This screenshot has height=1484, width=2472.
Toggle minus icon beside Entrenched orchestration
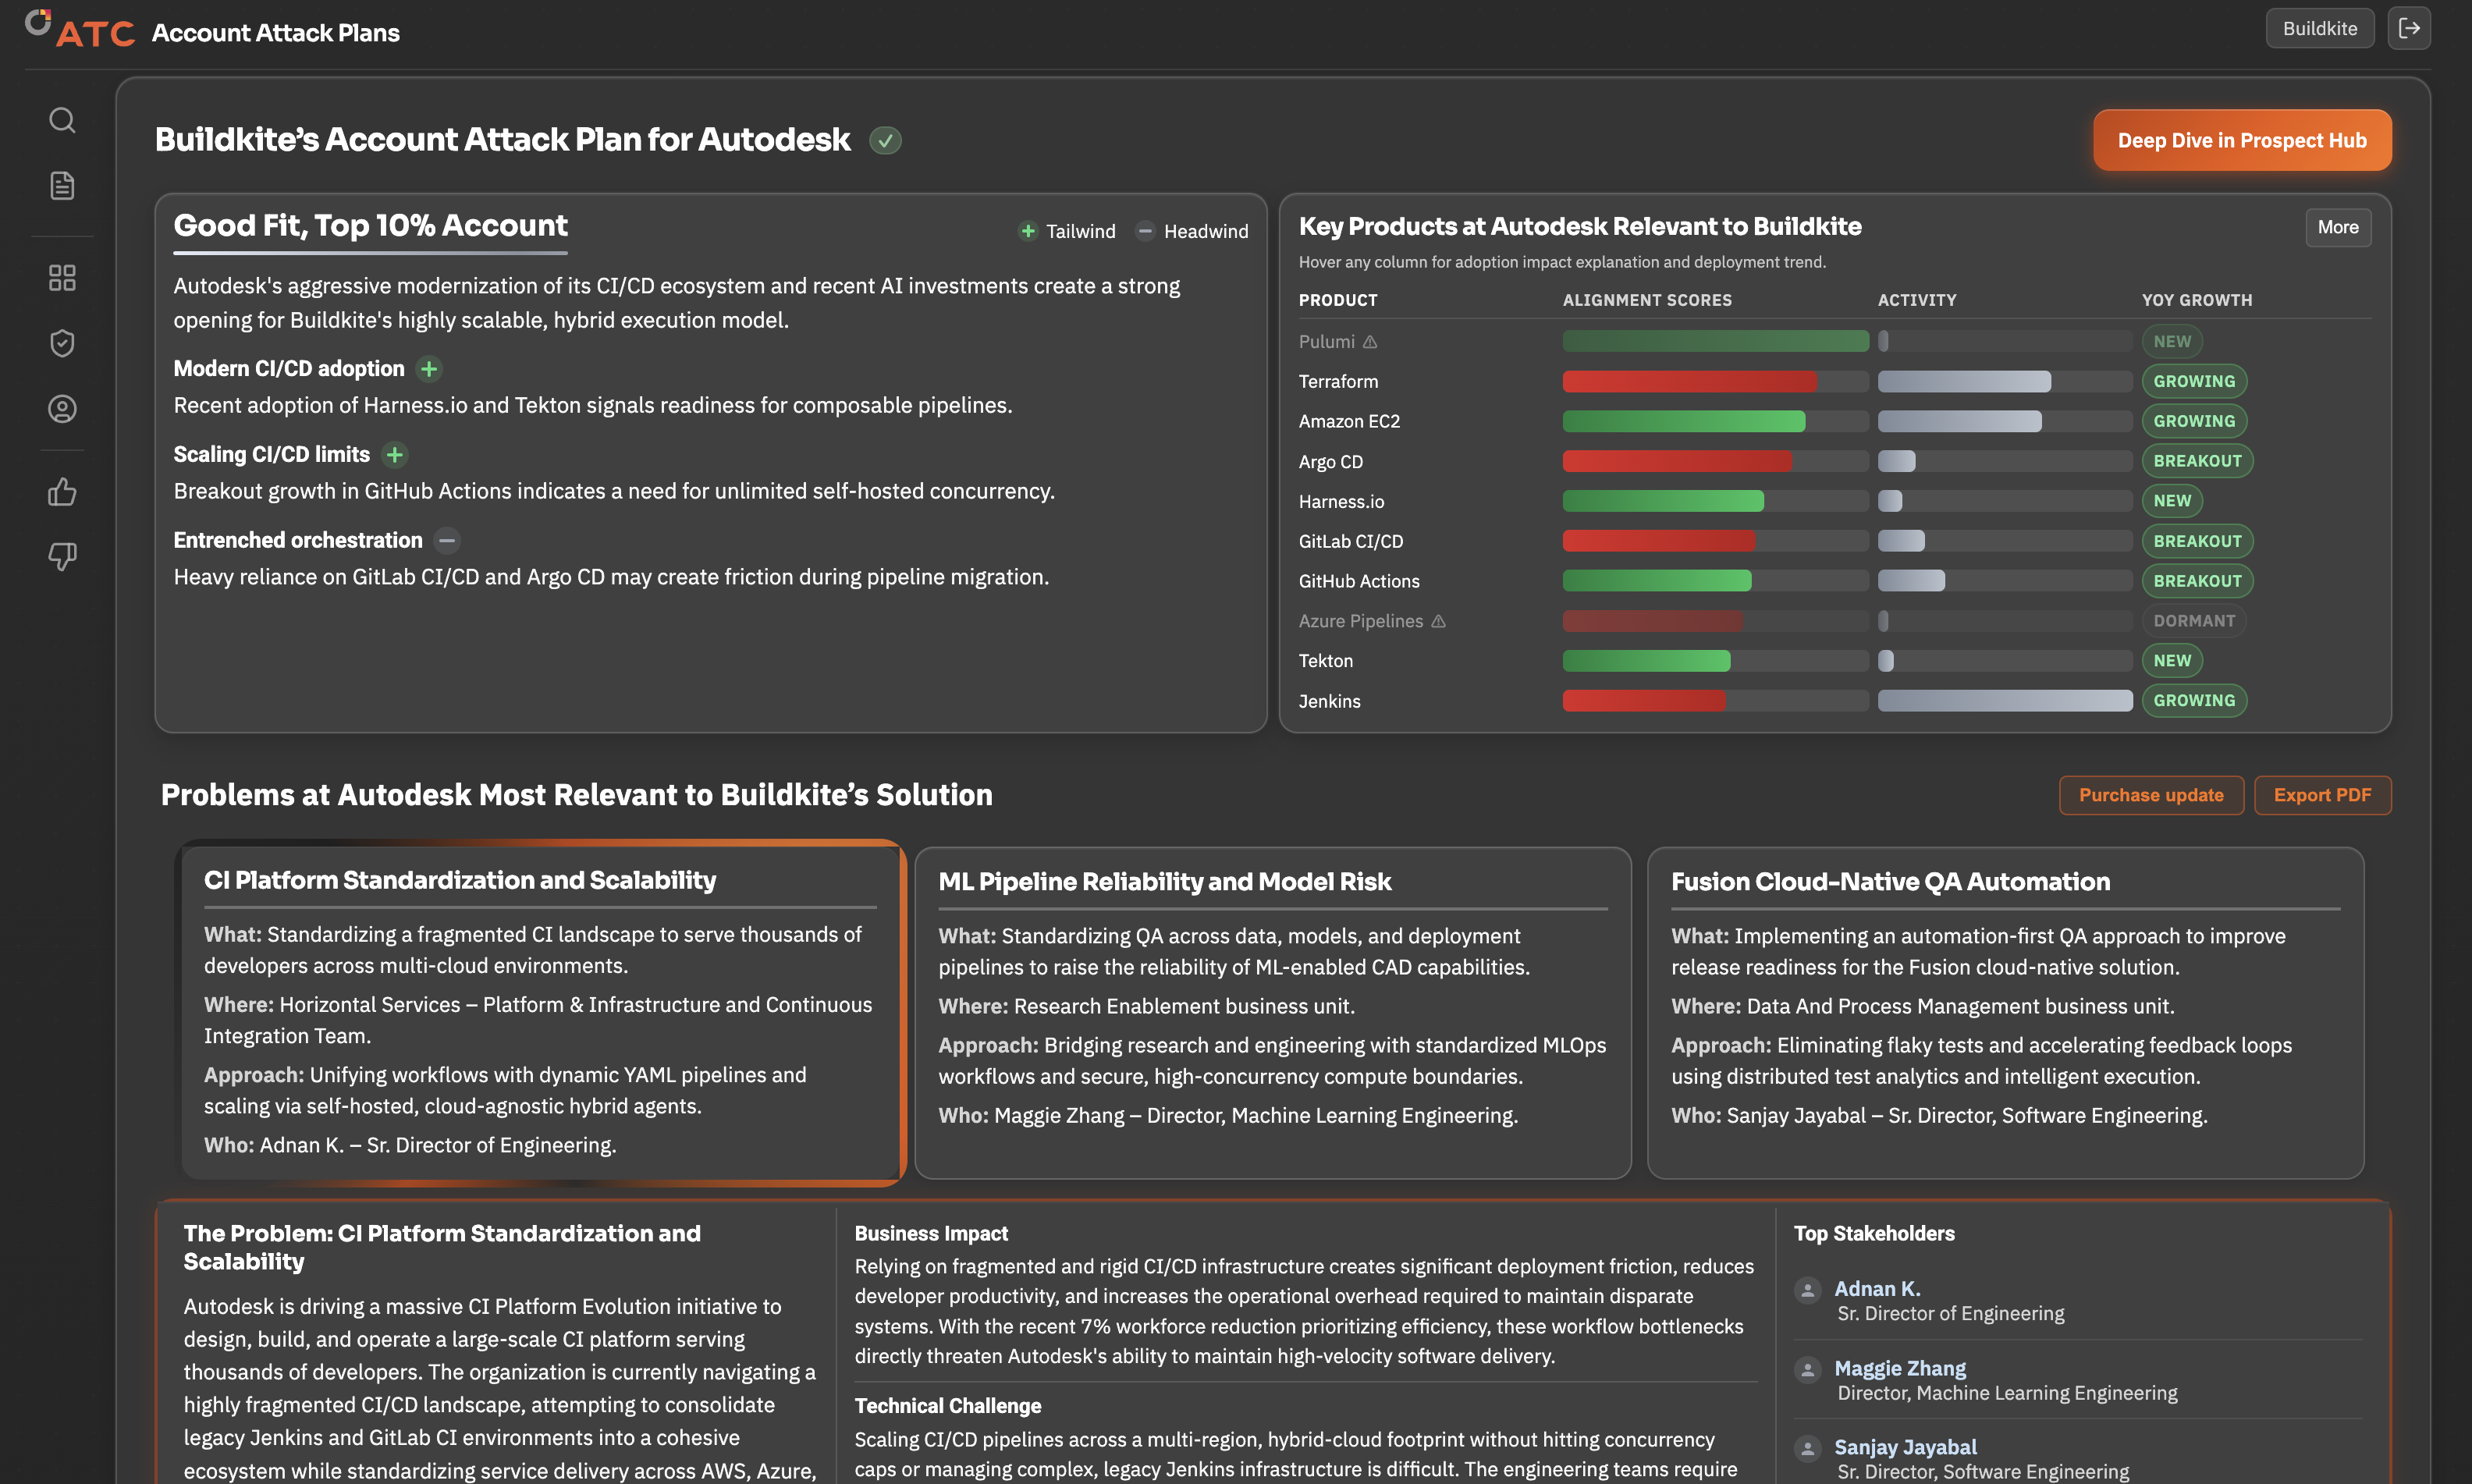pos(447,541)
